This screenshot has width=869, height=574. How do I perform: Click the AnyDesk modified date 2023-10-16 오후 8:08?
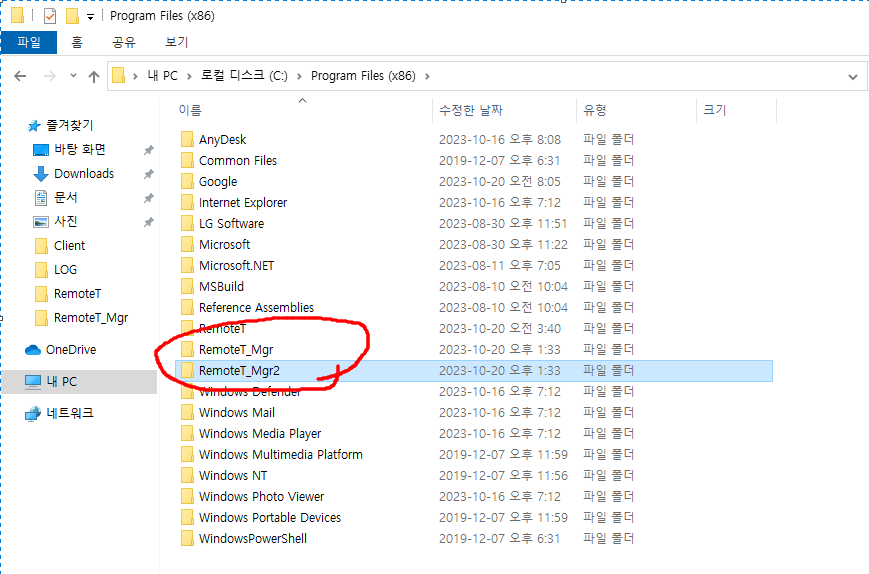500,140
